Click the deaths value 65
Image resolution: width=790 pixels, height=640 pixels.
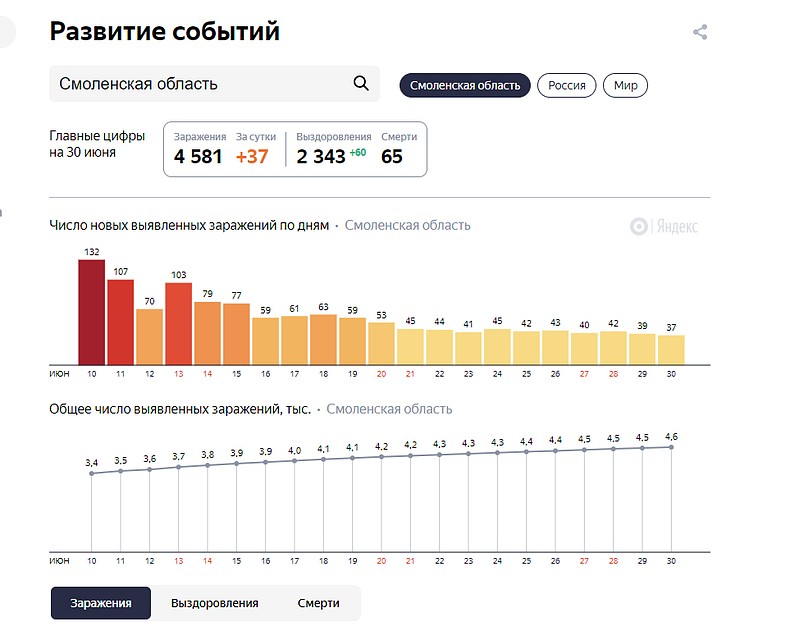(x=391, y=157)
